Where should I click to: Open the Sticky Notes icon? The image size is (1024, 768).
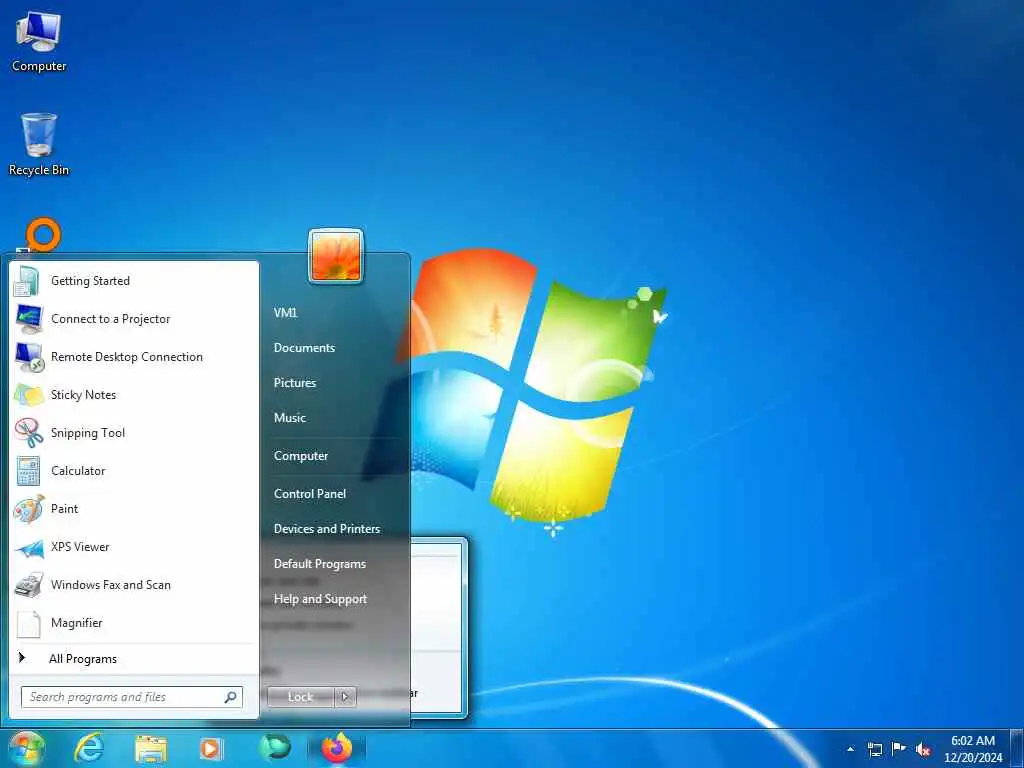click(28, 395)
